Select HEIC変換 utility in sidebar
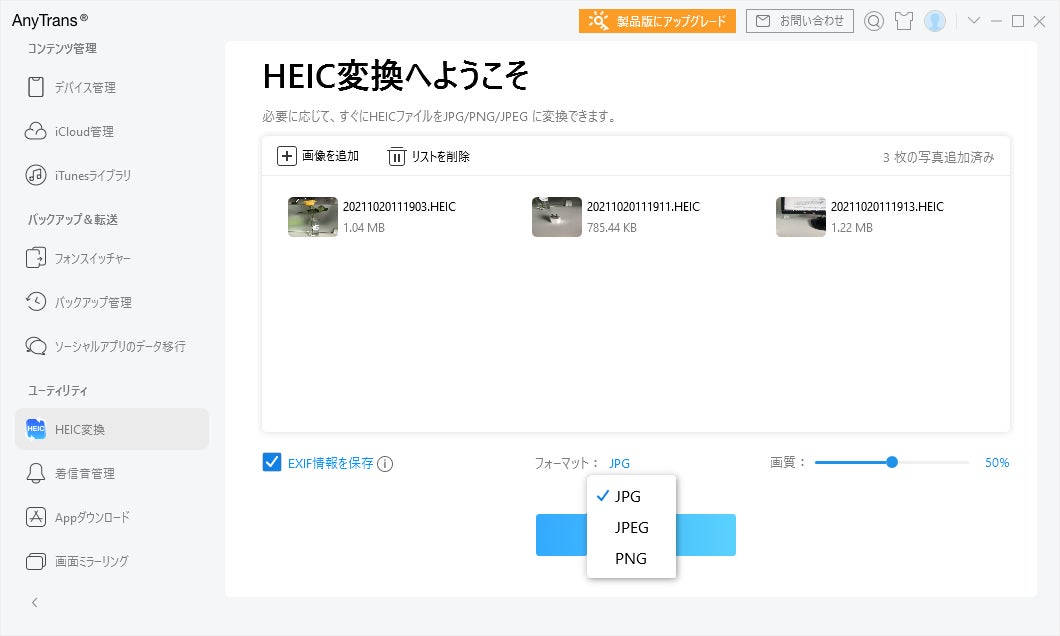1060x636 pixels. click(112, 429)
